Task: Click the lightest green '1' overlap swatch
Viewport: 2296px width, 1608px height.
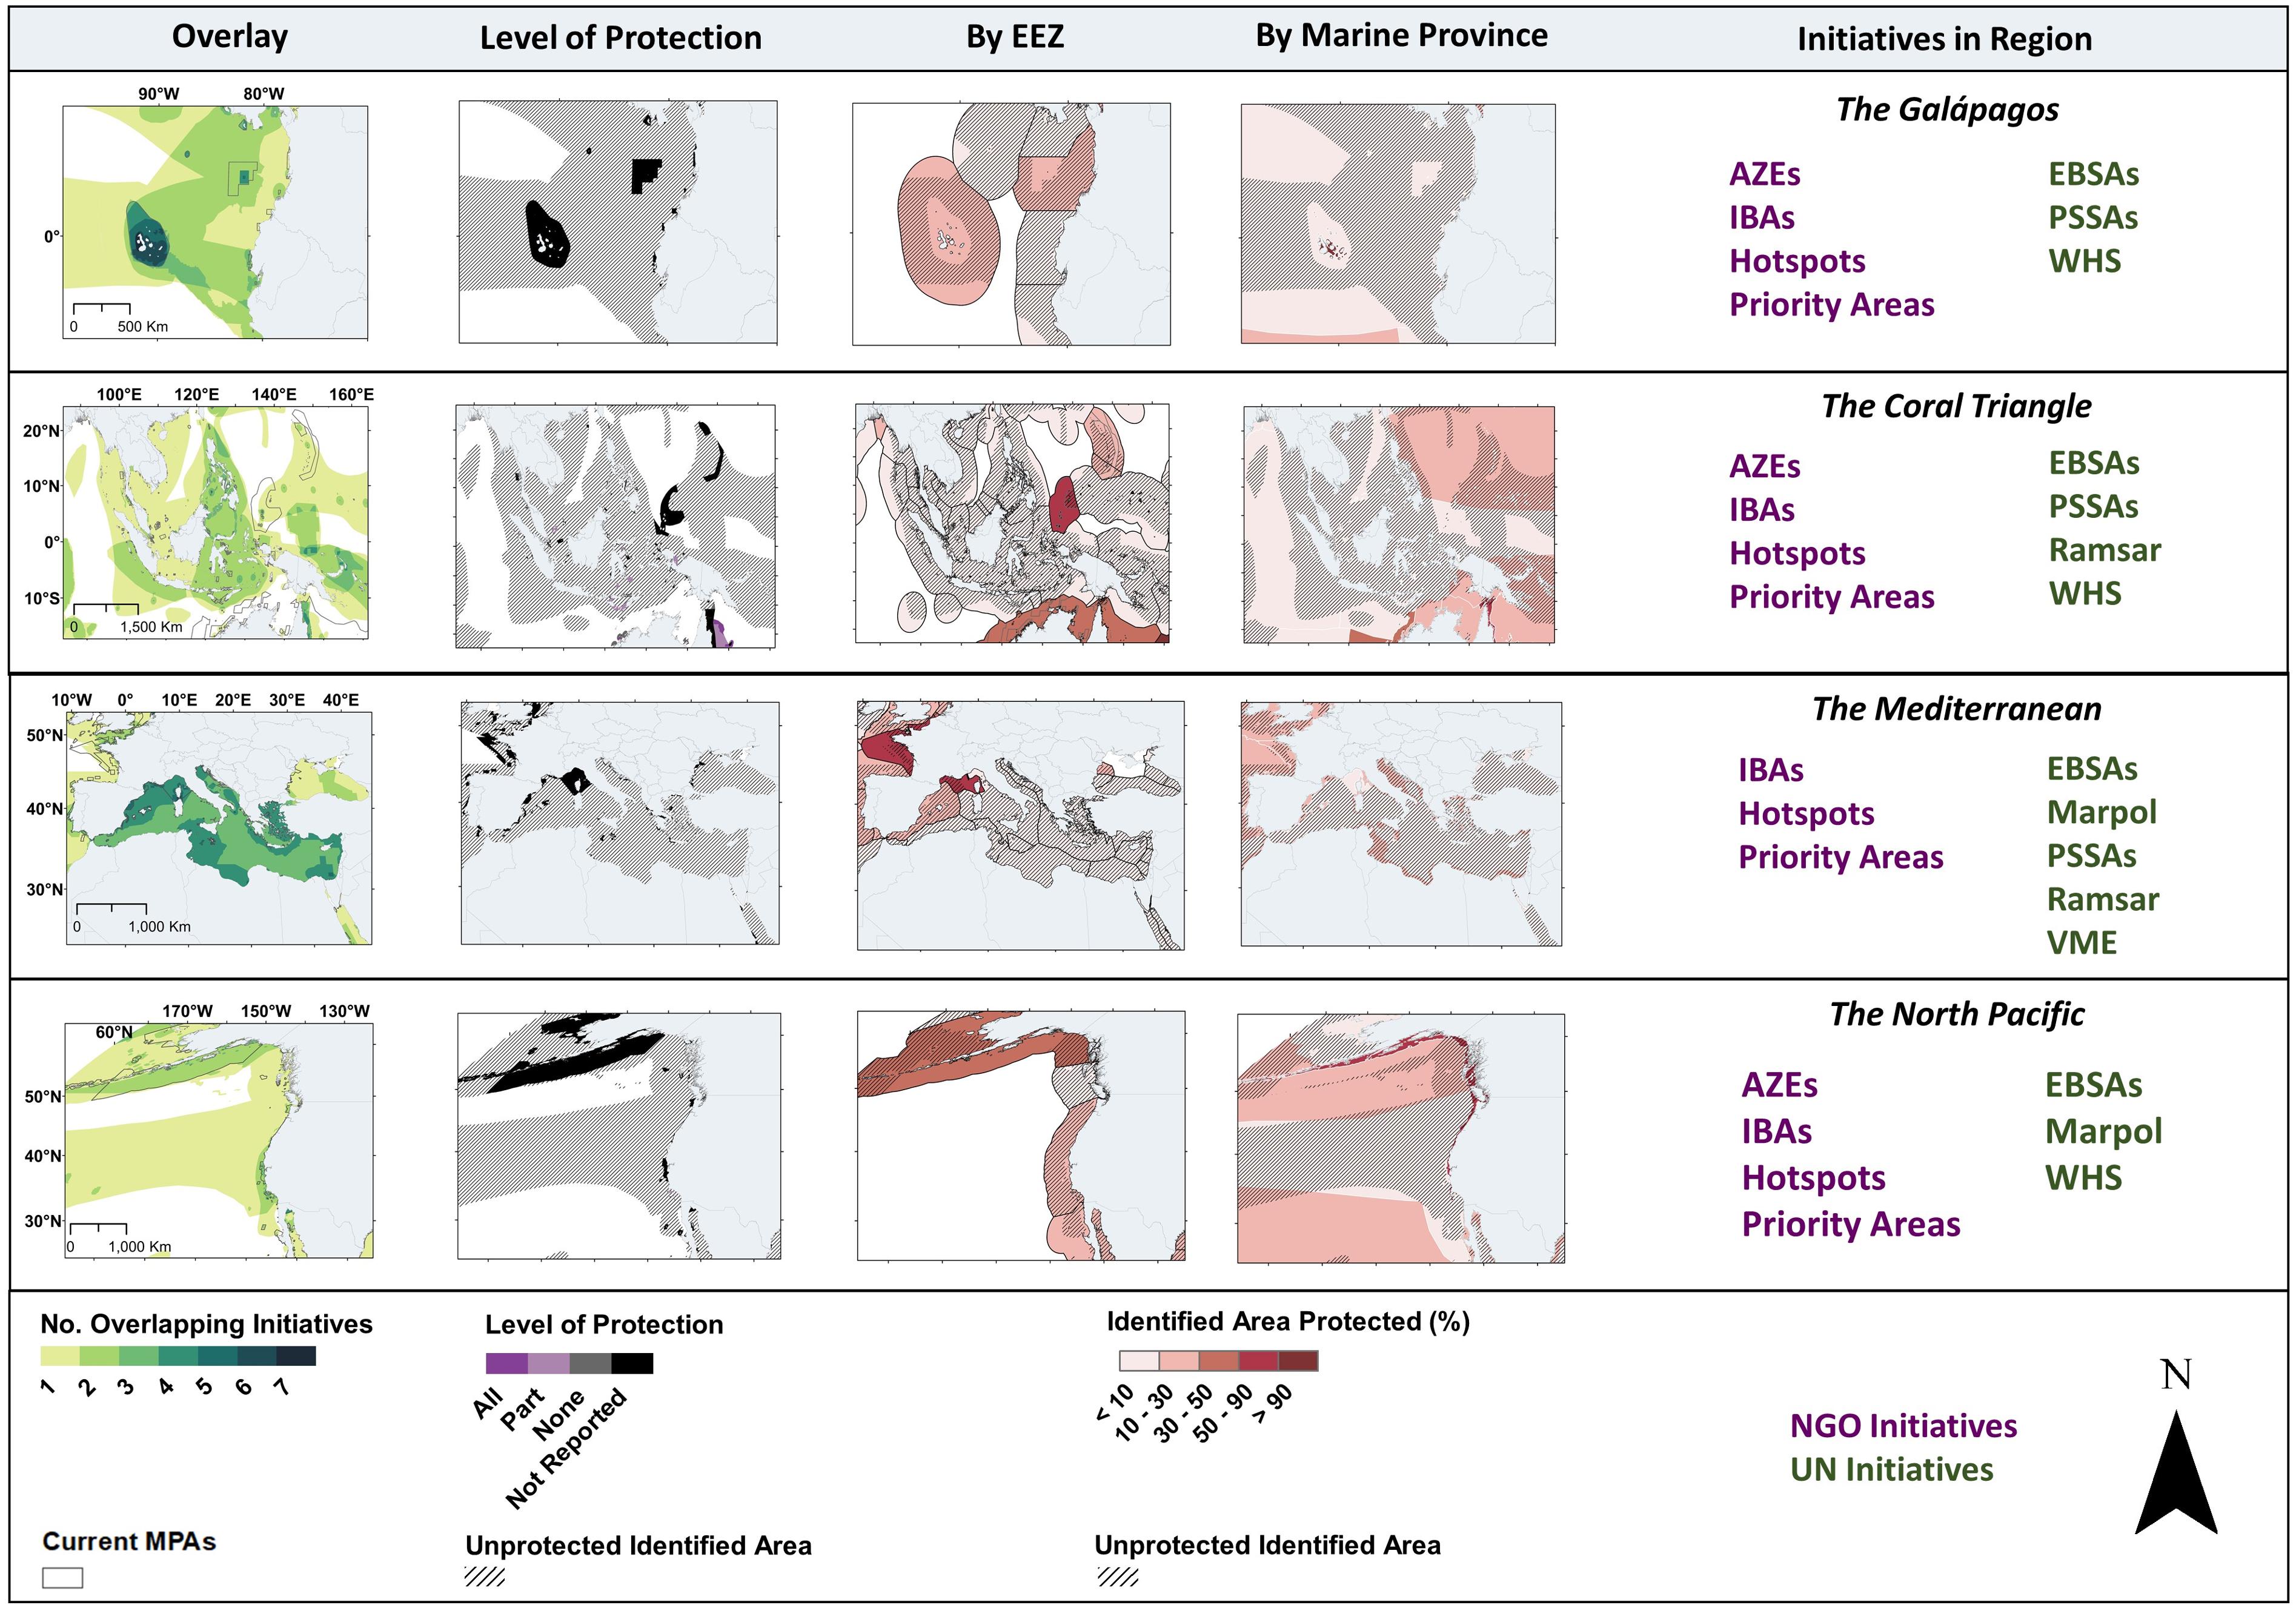Action: [60, 1356]
